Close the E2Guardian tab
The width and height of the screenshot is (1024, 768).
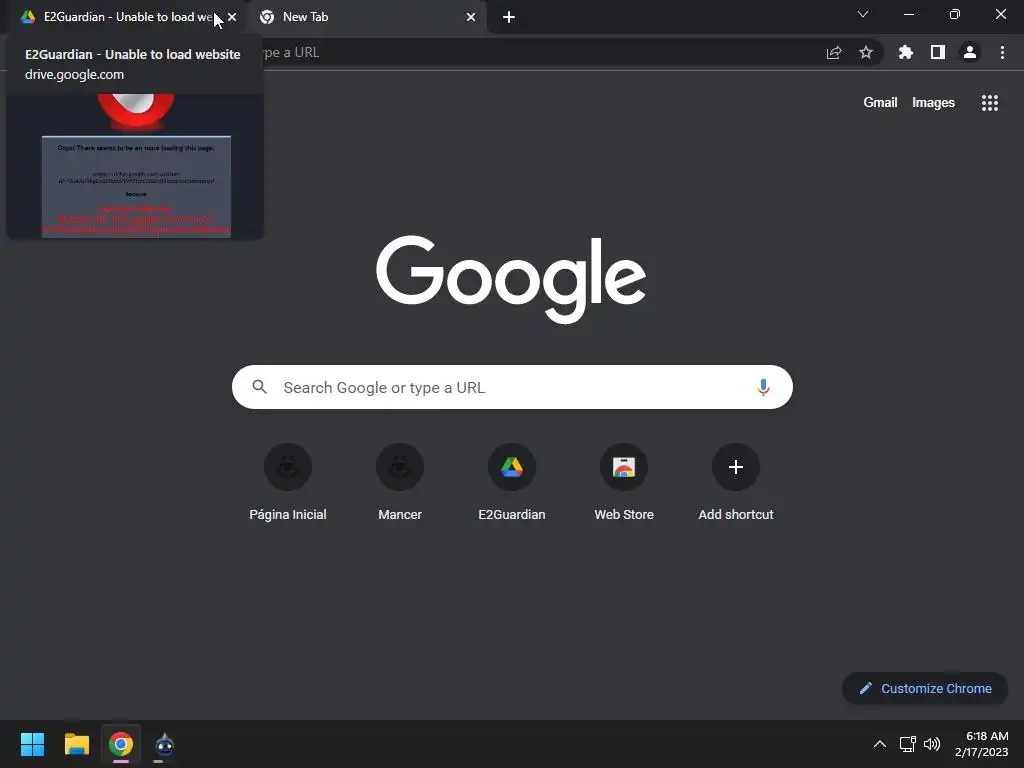click(232, 17)
